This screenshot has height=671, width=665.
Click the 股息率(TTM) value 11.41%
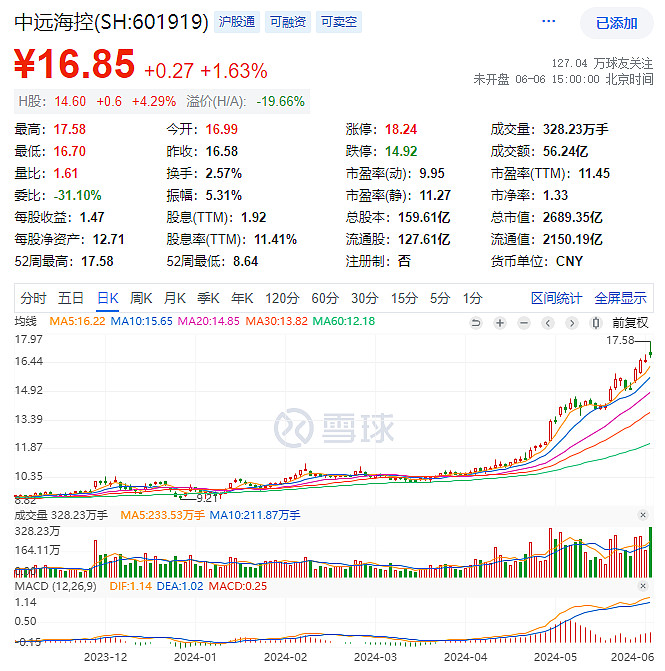click(x=275, y=239)
